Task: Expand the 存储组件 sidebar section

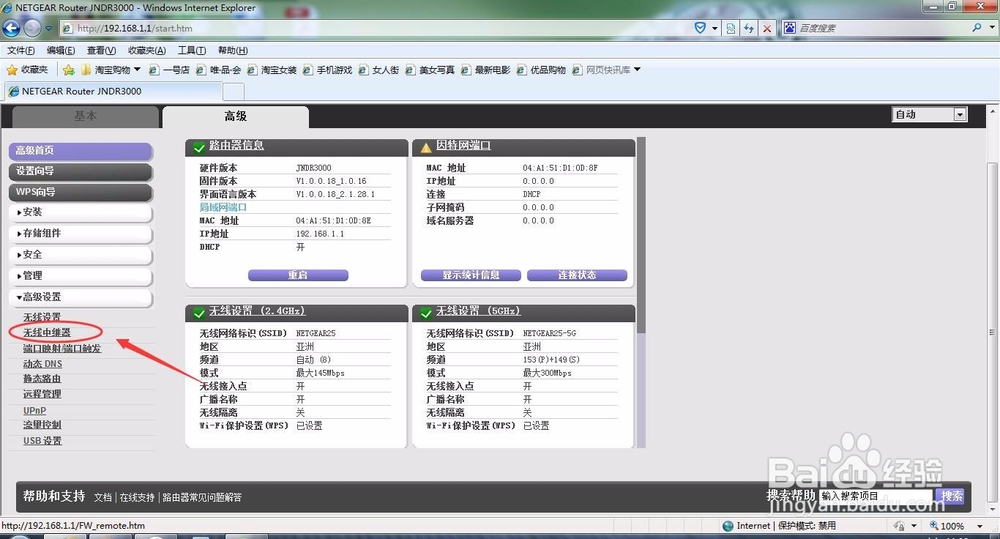Action: click(x=80, y=233)
